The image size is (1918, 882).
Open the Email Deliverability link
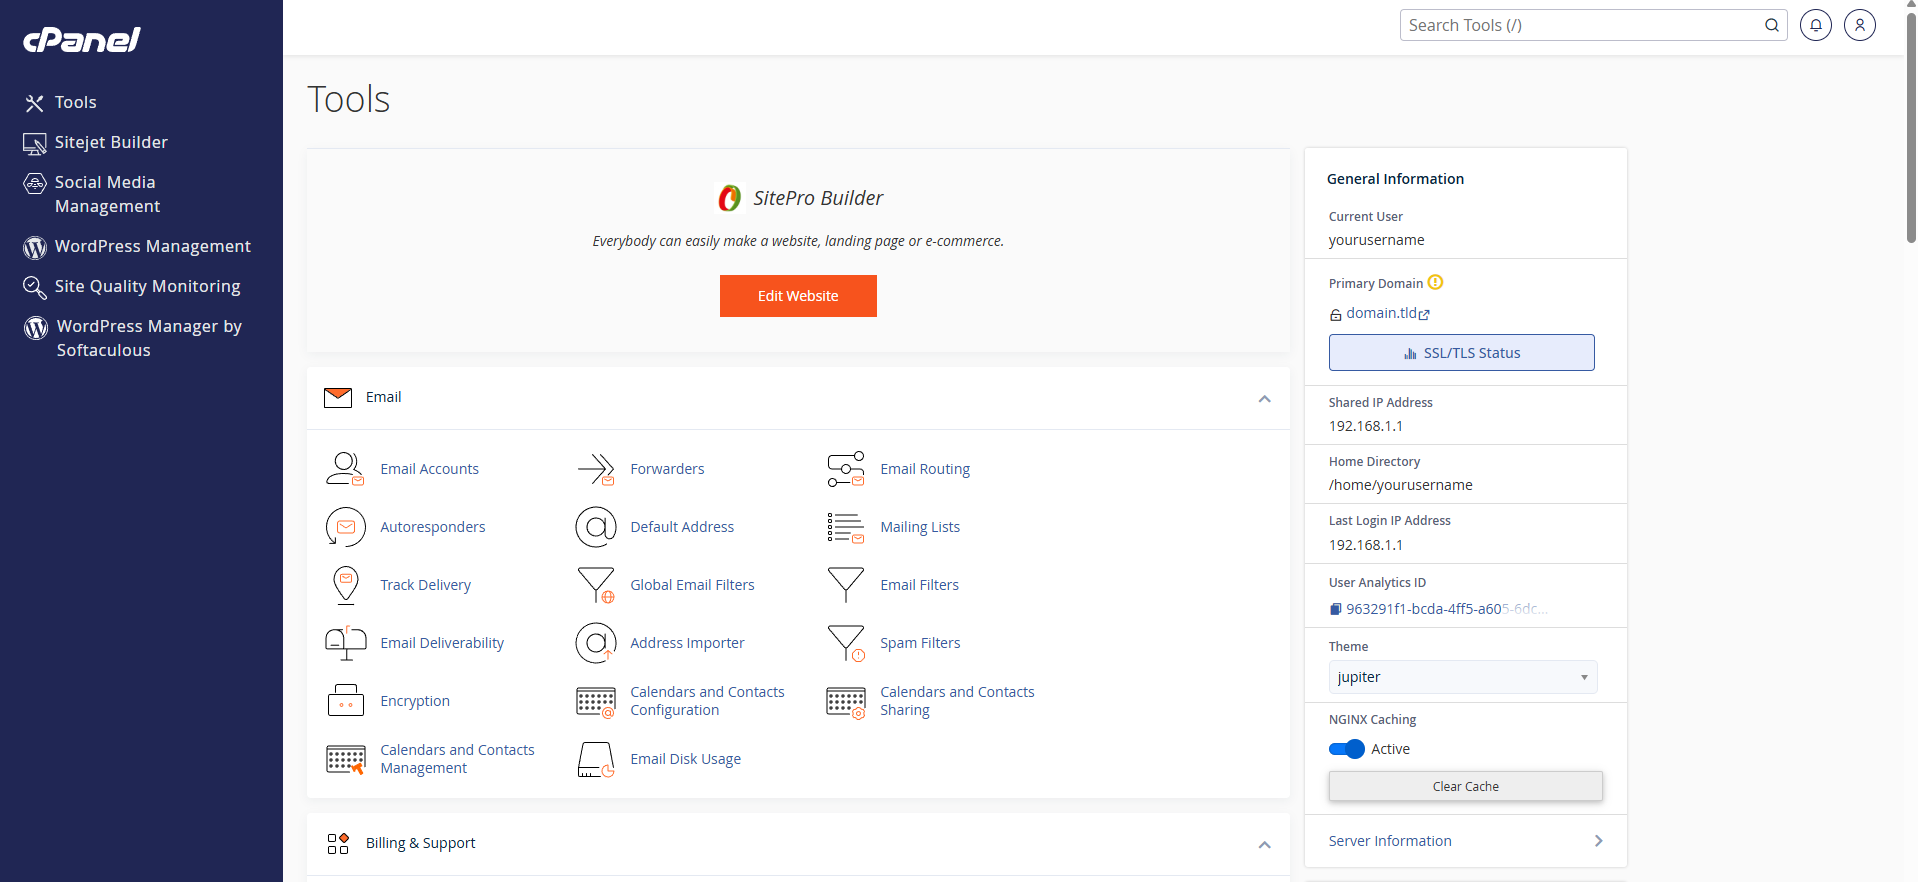442,643
